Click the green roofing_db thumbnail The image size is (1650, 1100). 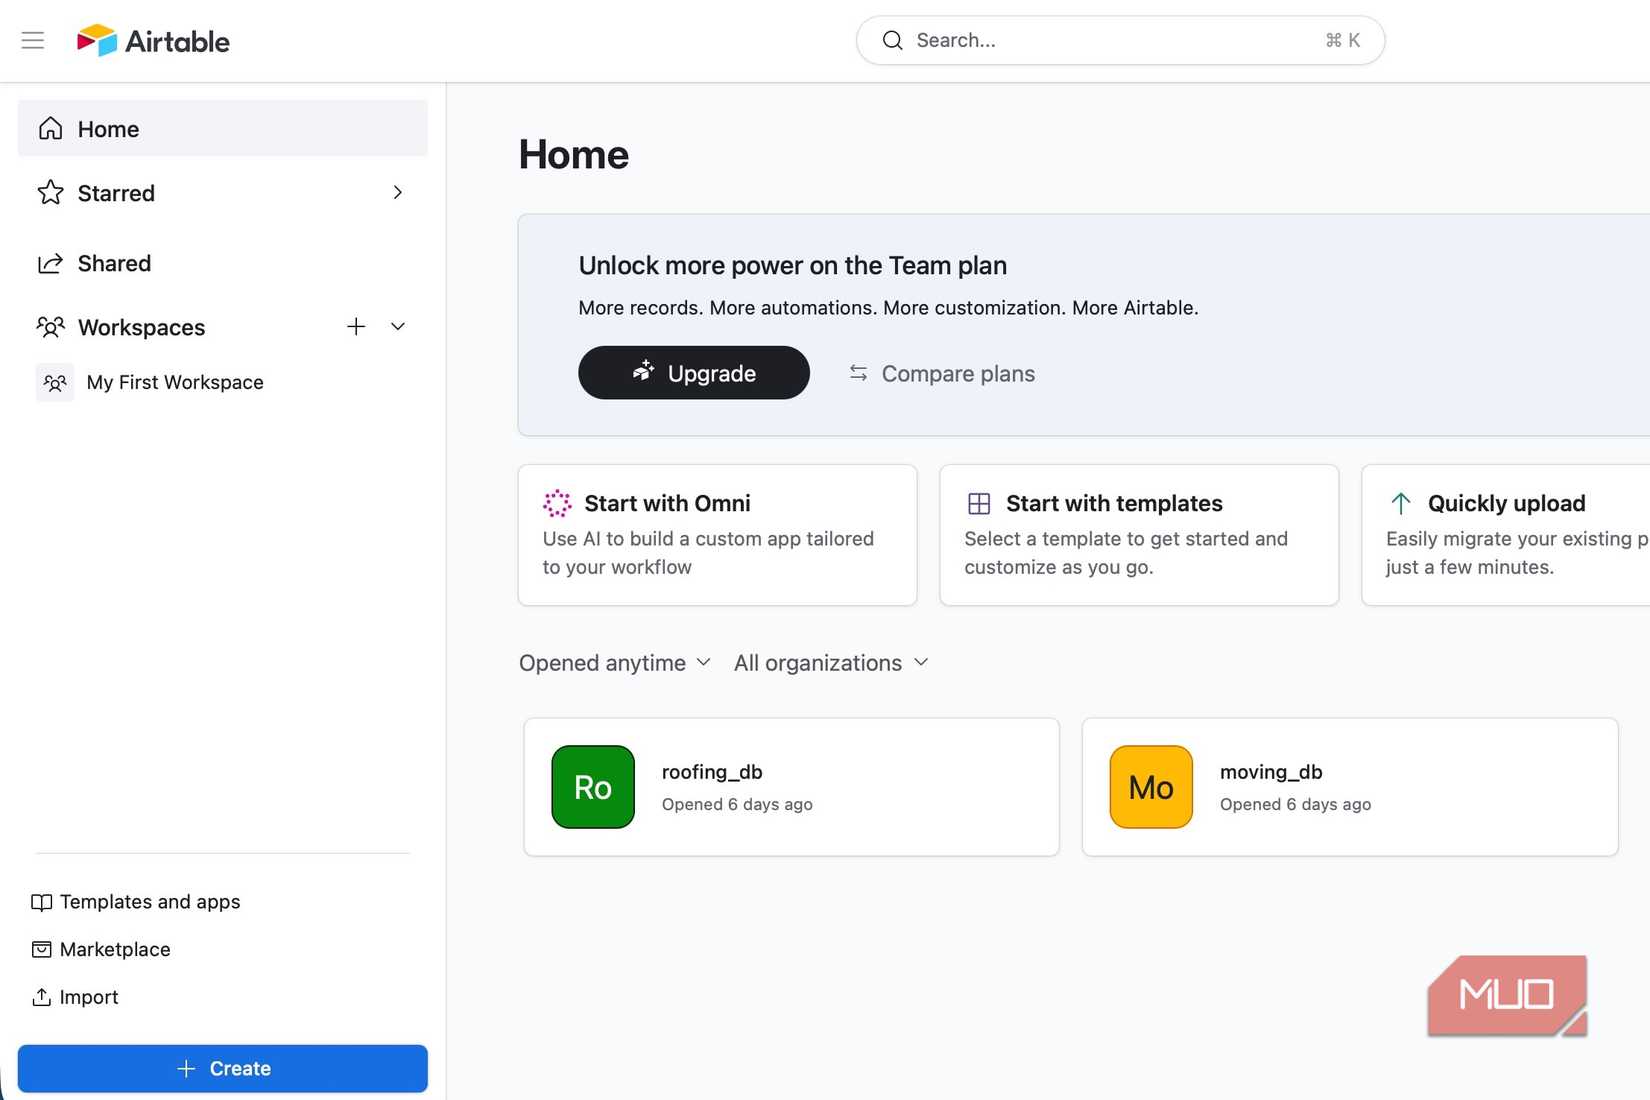click(592, 786)
